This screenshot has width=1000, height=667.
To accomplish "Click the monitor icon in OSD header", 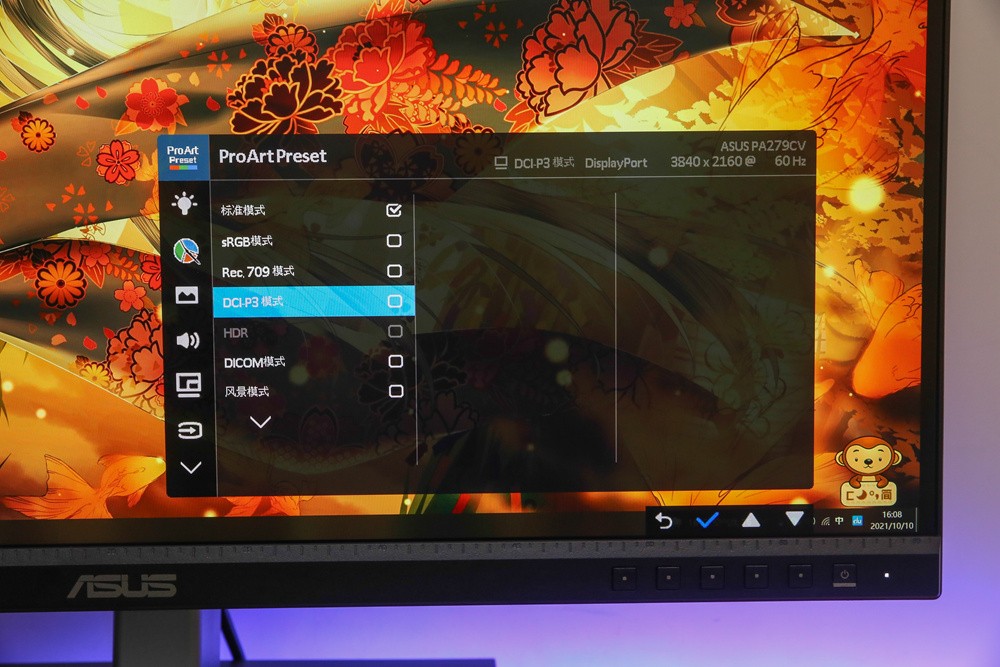I will point(501,163).
